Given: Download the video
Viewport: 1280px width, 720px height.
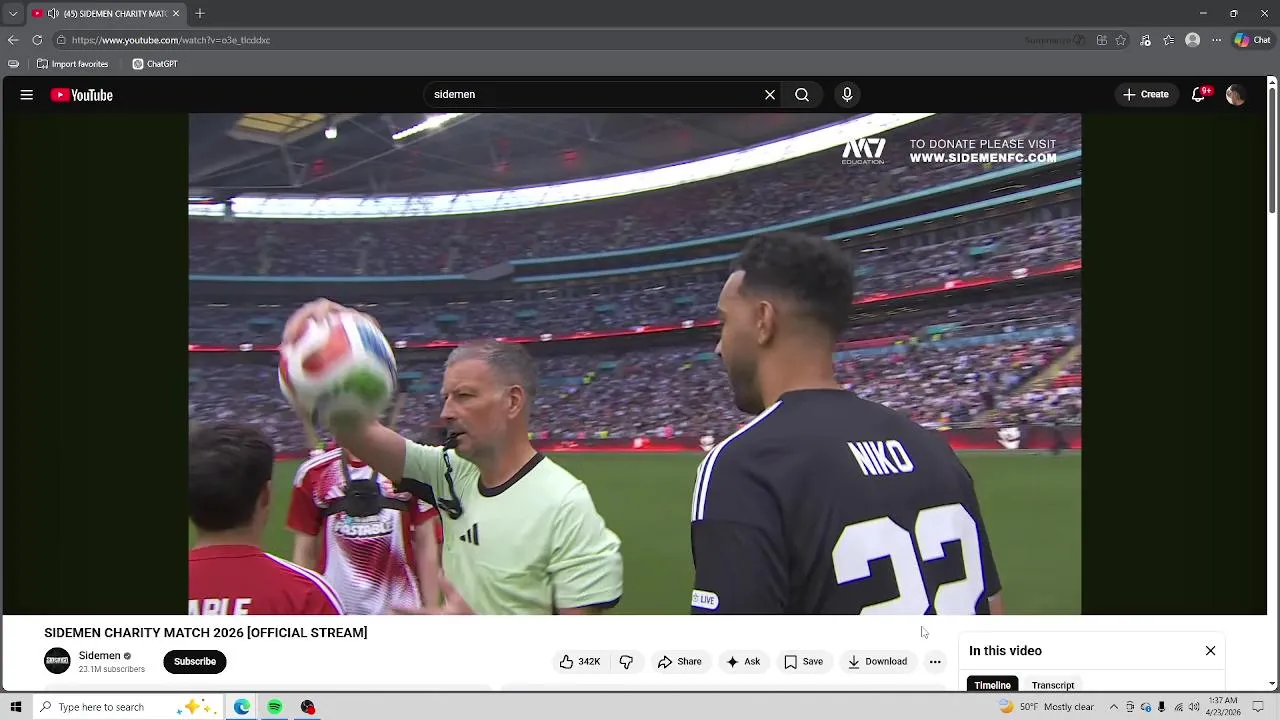Looking at the screenshot, I should click(x=877, y=662).
